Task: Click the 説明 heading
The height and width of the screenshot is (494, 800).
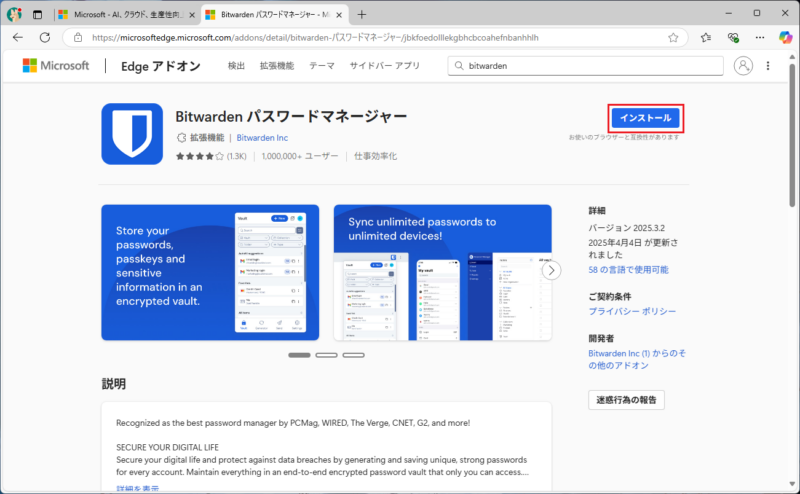Action: (114, 384)
